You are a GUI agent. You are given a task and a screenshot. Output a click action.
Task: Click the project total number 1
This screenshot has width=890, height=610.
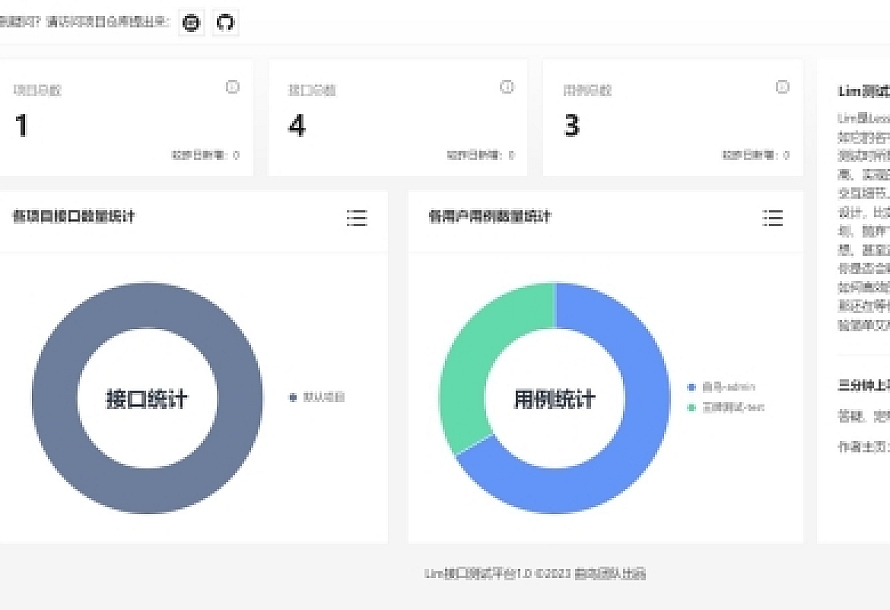21,126
